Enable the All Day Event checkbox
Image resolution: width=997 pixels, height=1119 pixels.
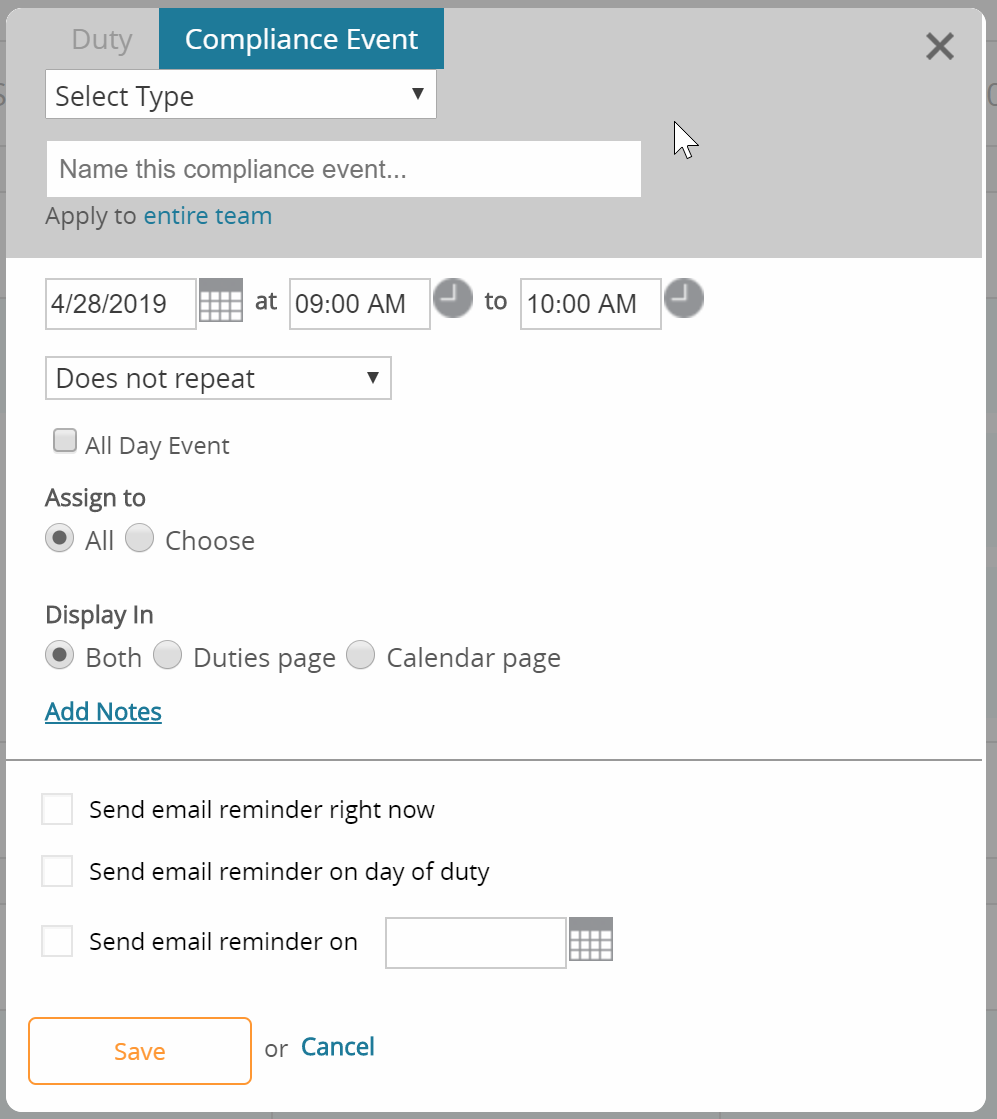[x=65, y=440]
